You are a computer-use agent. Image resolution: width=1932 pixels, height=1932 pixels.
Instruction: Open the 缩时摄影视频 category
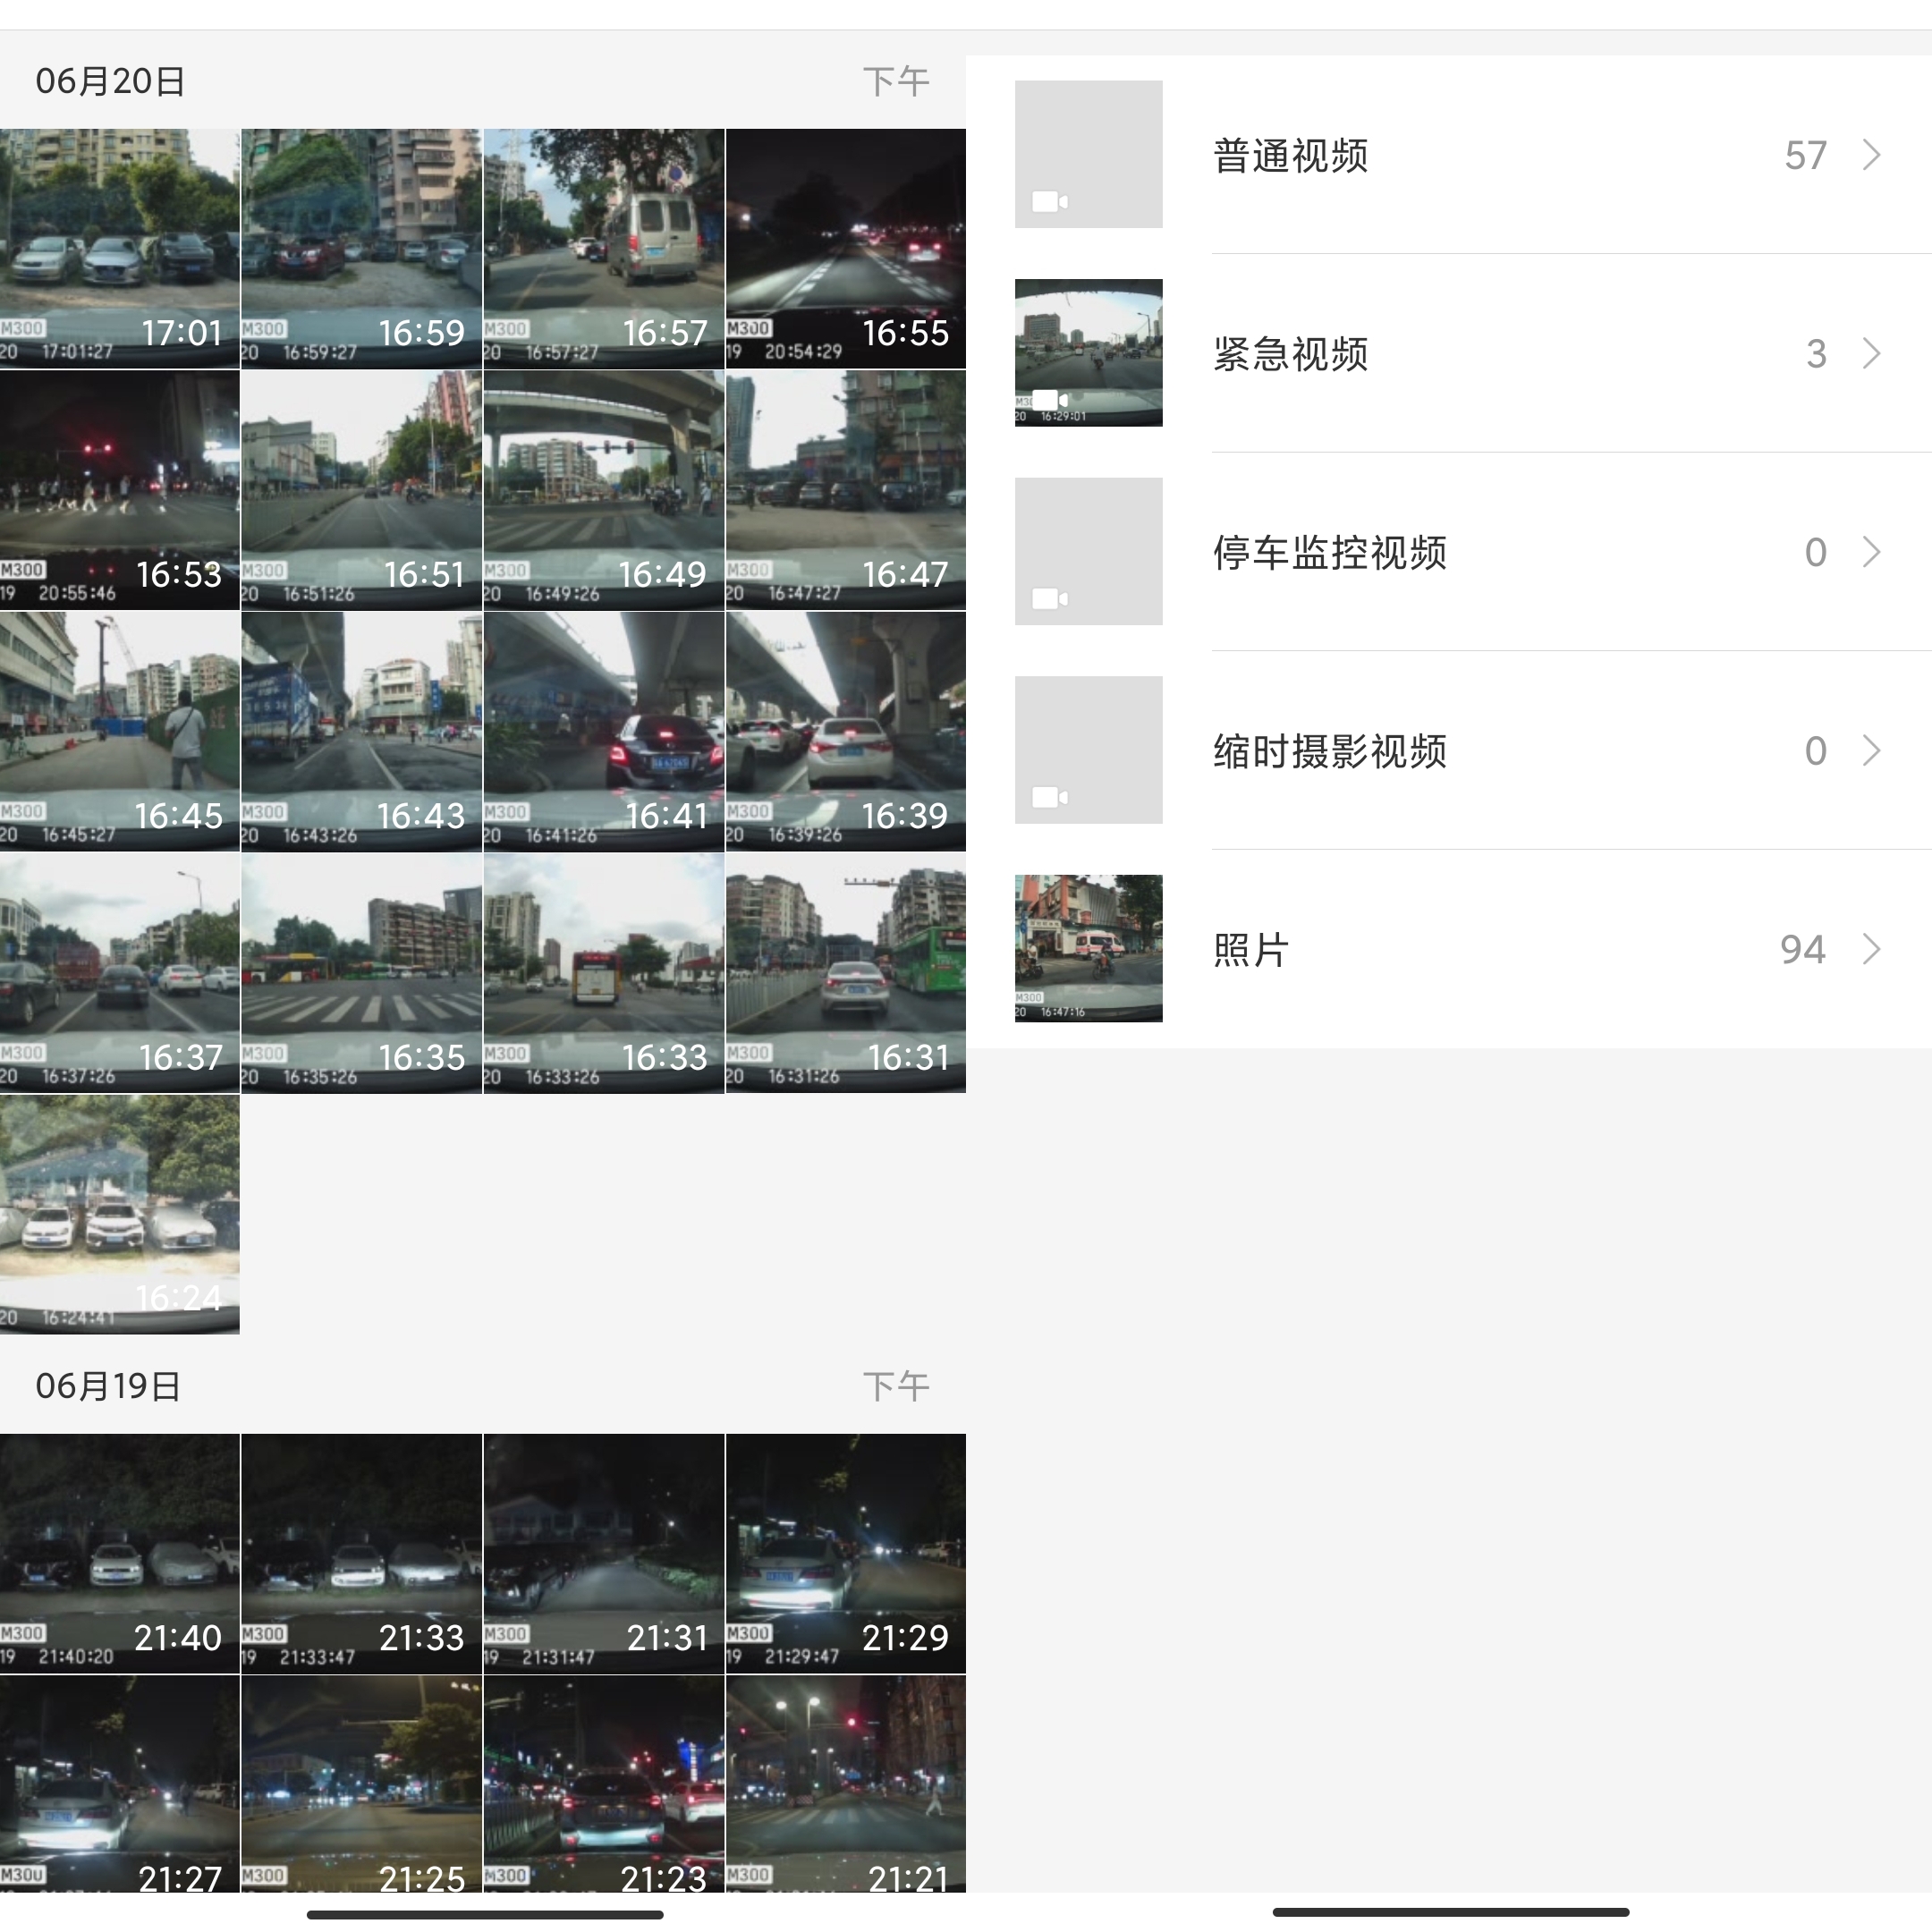[x=1330, y=750]
